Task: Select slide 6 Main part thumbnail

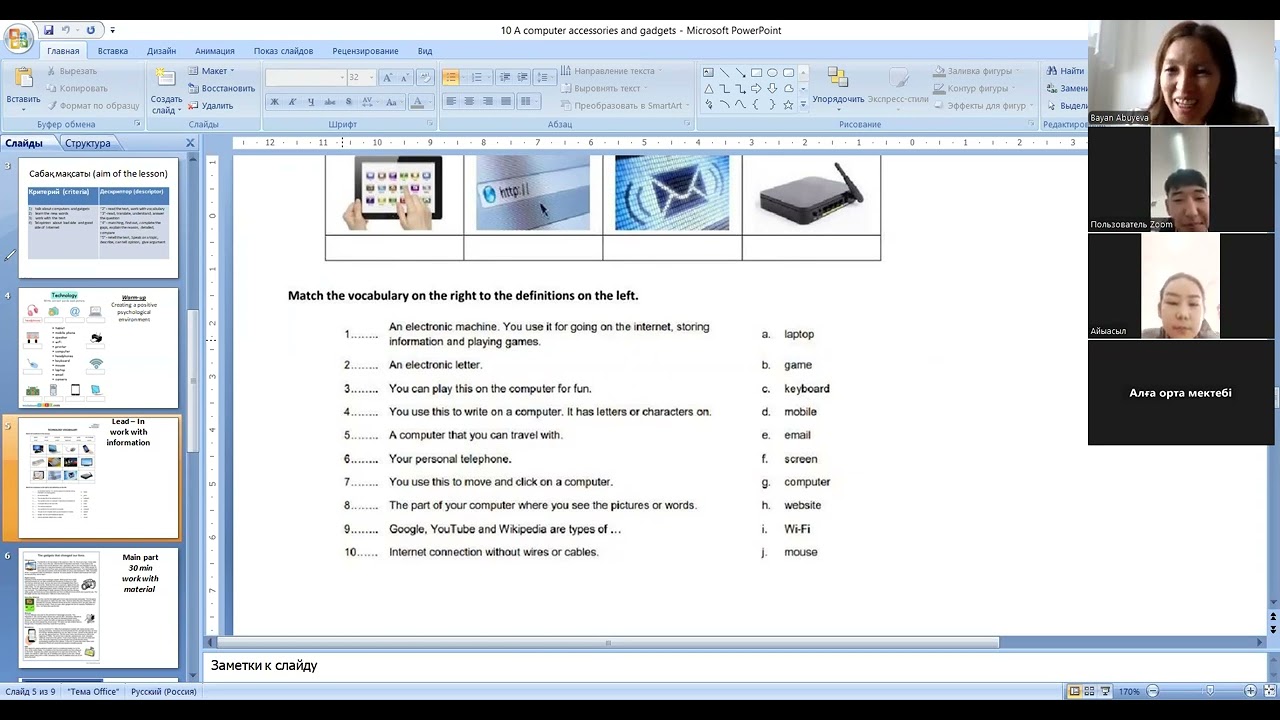Action: [98, 608]
